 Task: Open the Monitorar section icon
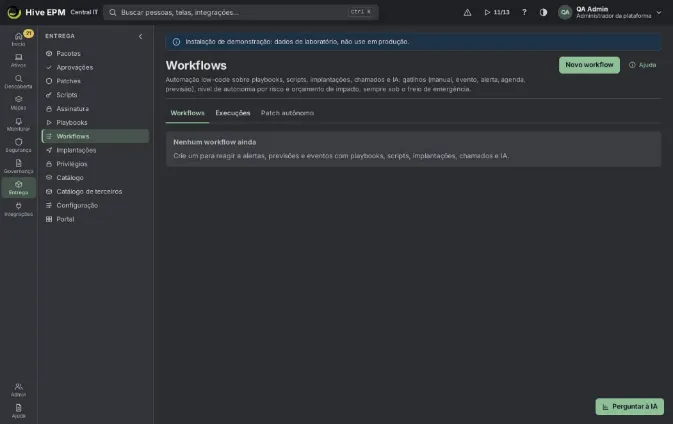tap(18, 124)
